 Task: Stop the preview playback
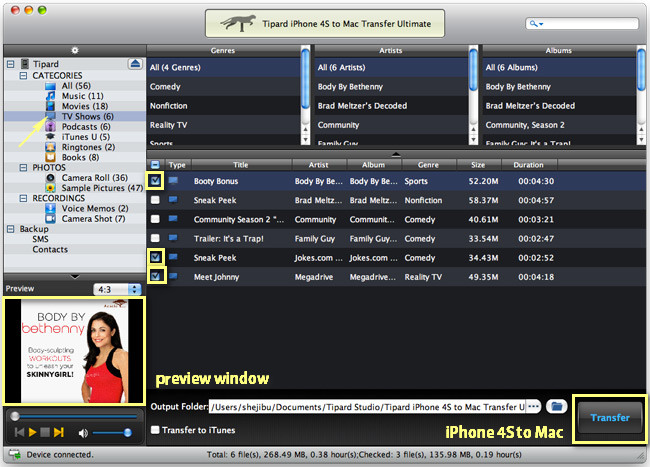(x=45, y=433)
